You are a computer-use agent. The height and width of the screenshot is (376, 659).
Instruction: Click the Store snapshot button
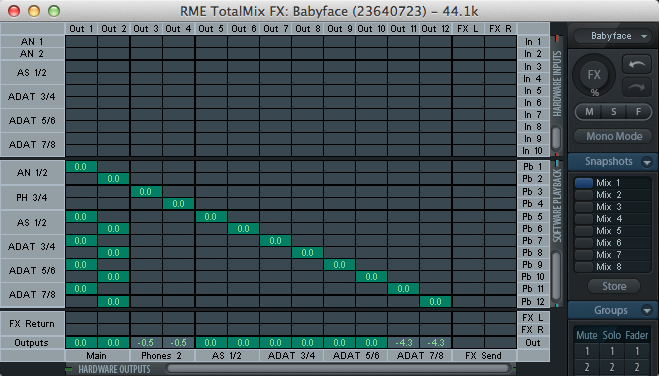(x=614, y=286)
